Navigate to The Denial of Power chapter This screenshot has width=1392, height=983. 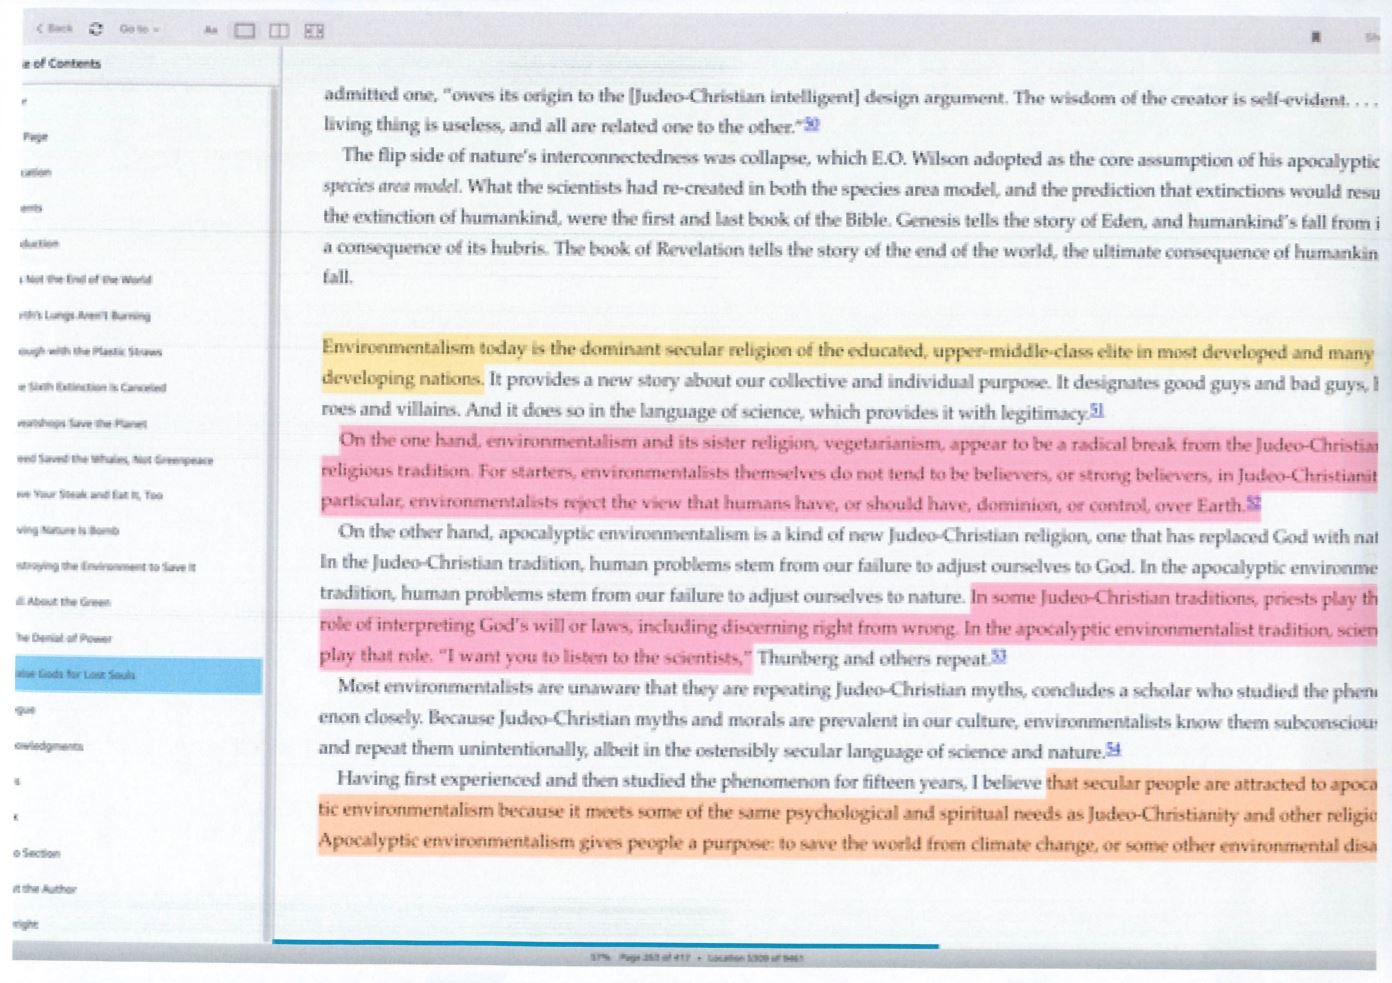[64, 638]
